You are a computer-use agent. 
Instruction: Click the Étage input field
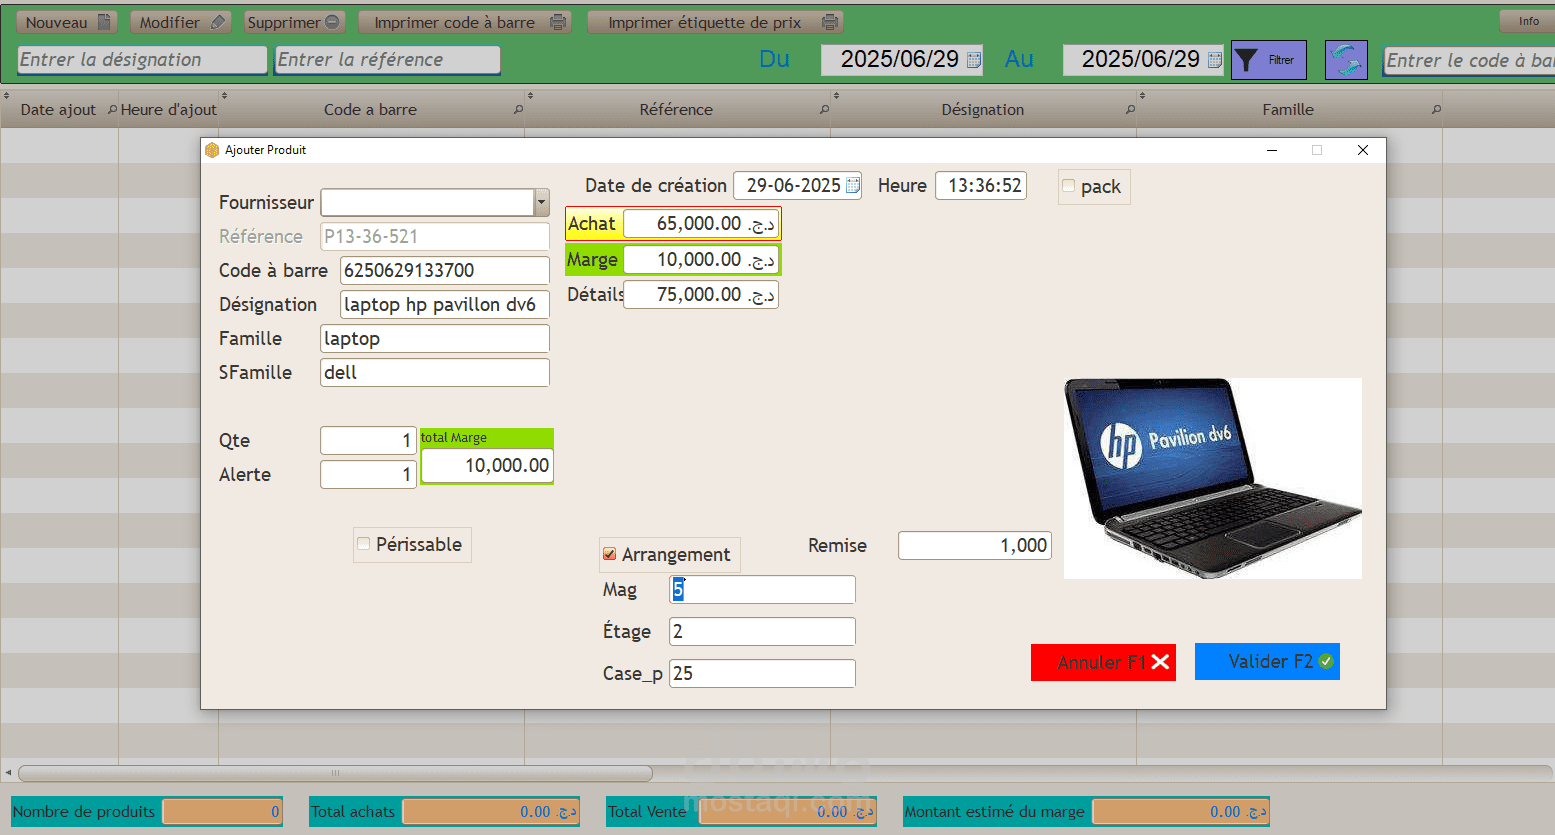tap(762, 631)
